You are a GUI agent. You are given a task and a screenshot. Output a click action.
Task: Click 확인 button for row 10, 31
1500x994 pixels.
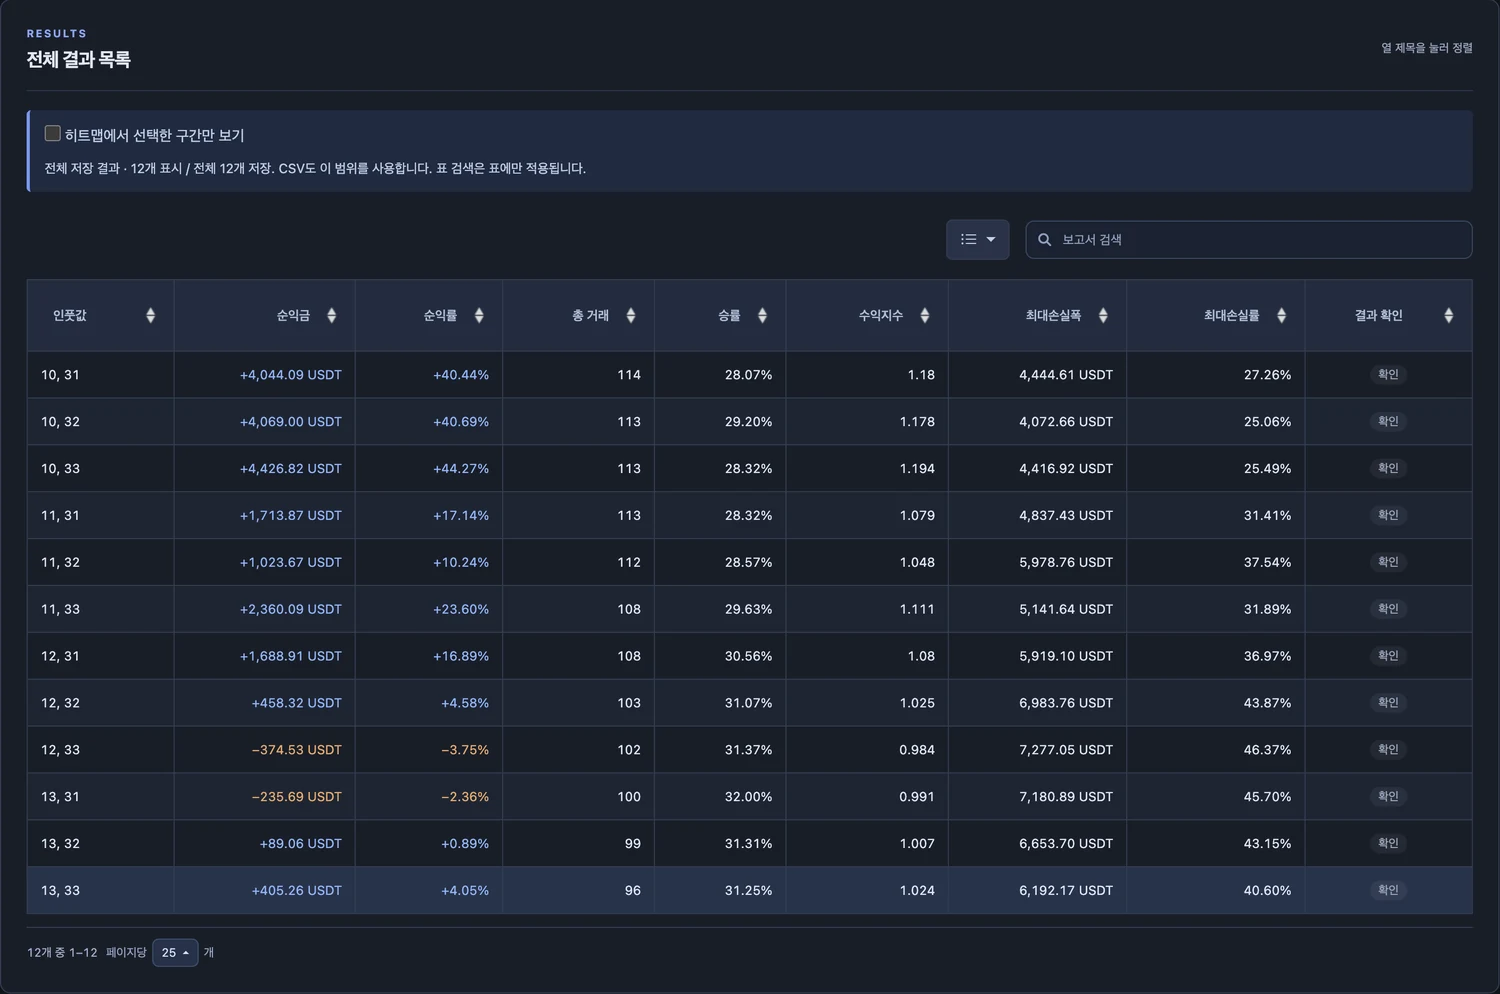click(x=1388, y=374)
